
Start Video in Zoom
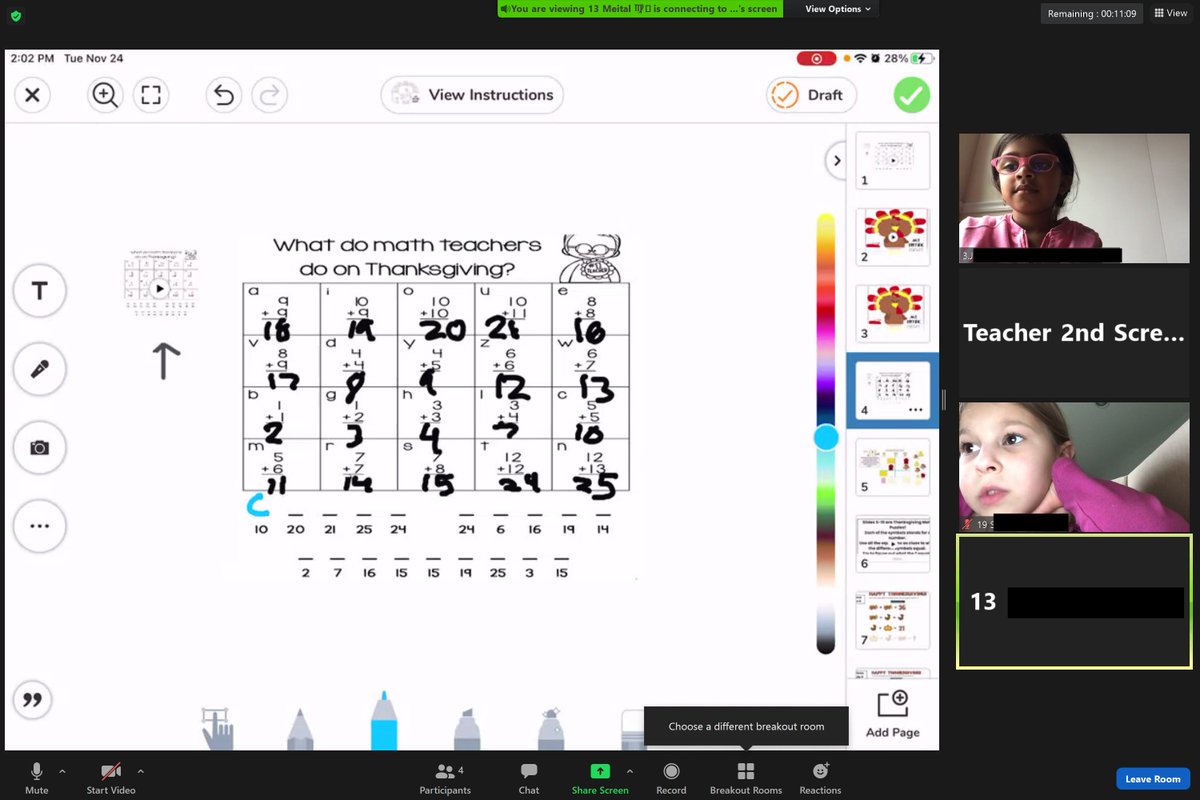pos(111,777)
